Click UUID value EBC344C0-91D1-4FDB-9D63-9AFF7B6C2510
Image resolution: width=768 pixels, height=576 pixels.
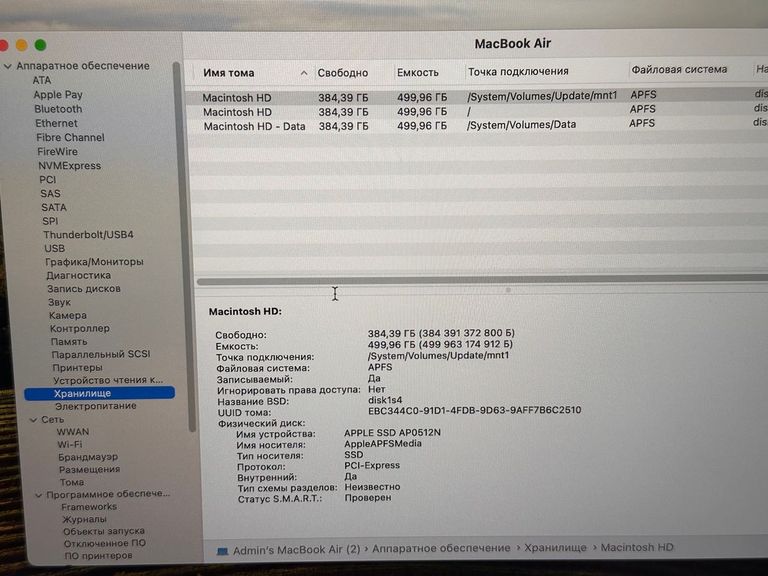(x=475, y=410)
